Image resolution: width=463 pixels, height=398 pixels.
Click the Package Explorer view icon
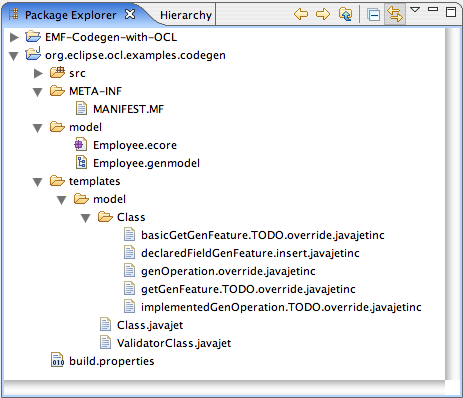[x=14, y=14]
